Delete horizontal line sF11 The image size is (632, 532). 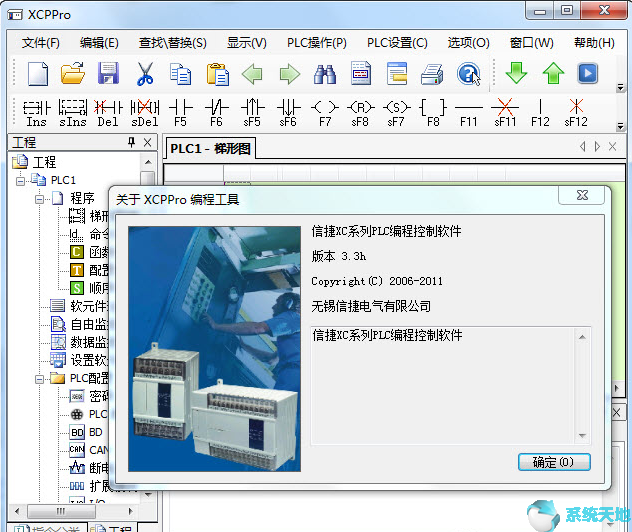point(505,113)
